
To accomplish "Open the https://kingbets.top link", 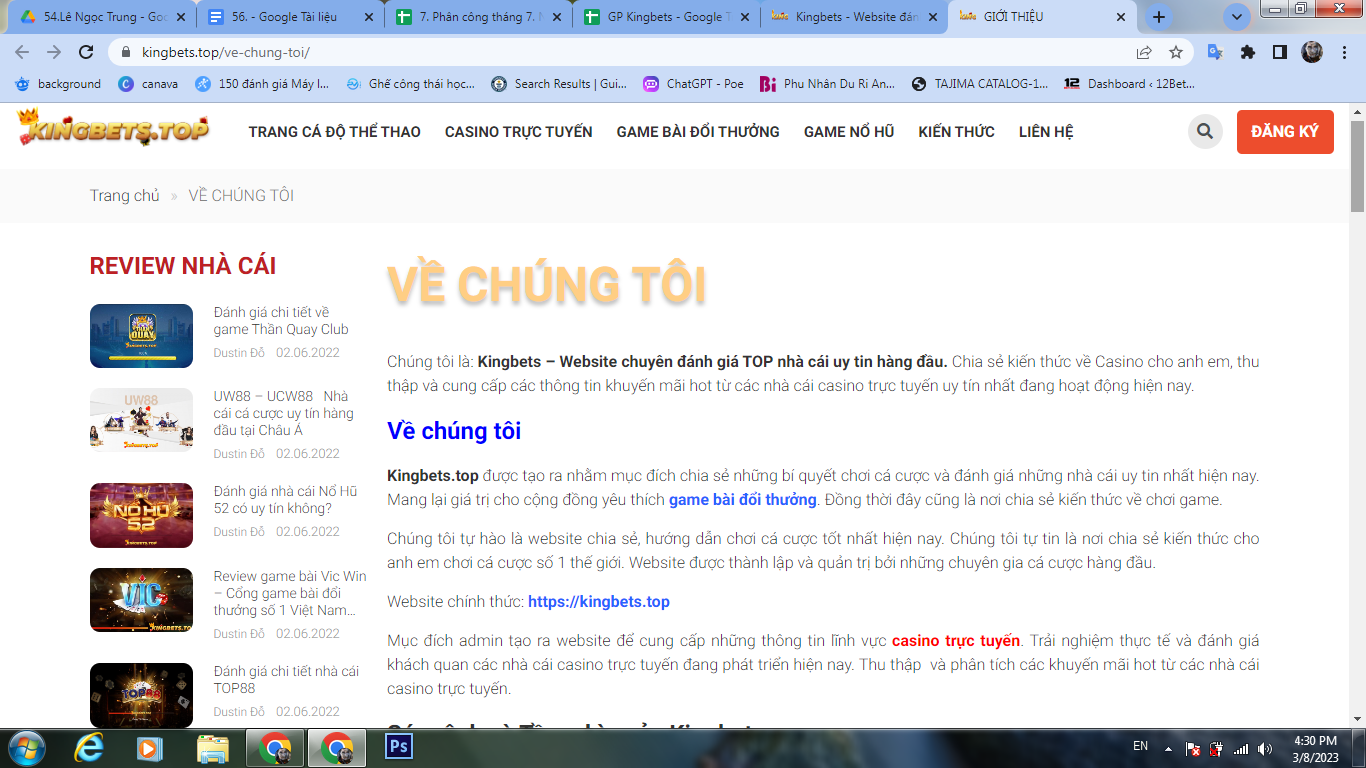I will [599, 602].
